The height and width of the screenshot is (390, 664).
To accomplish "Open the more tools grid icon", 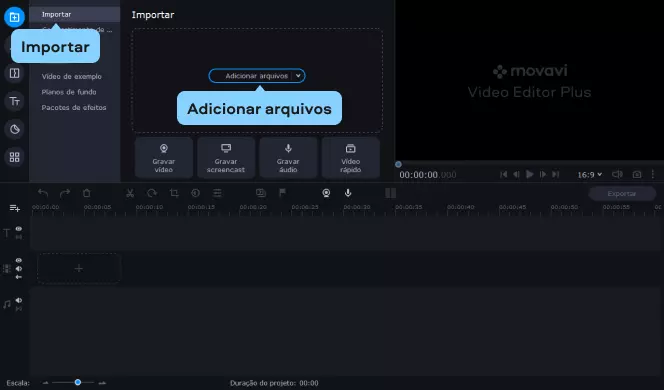I will tap(14, 157).
